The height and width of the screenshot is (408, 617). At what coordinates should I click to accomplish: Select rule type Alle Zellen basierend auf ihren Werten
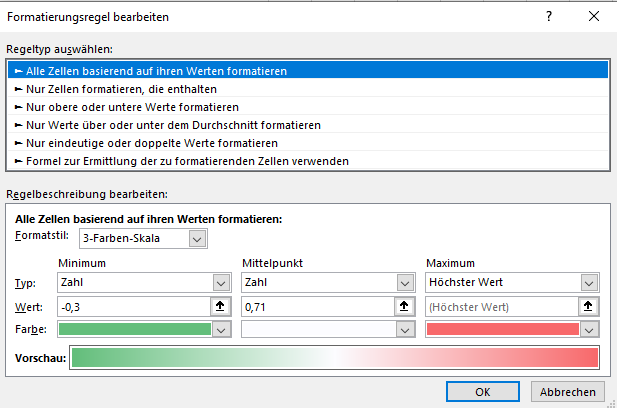pos(308,71)
